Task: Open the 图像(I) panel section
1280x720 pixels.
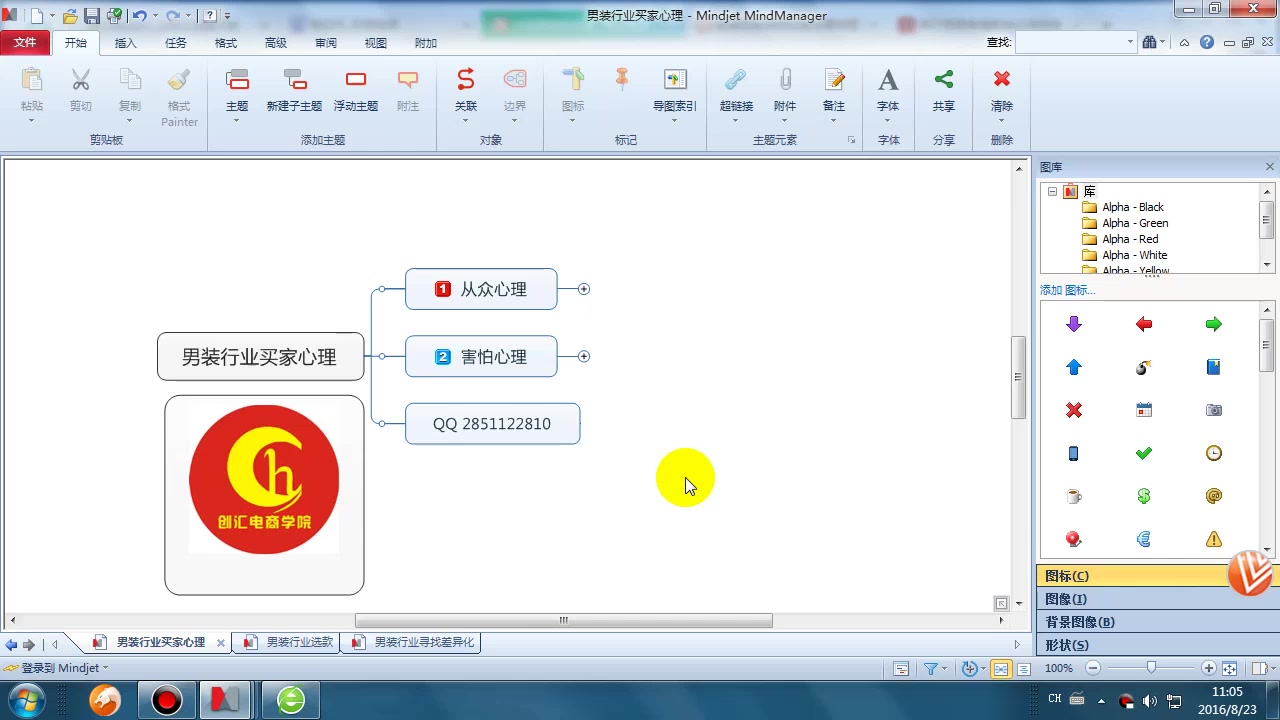Action: (x=1157, y=599)
